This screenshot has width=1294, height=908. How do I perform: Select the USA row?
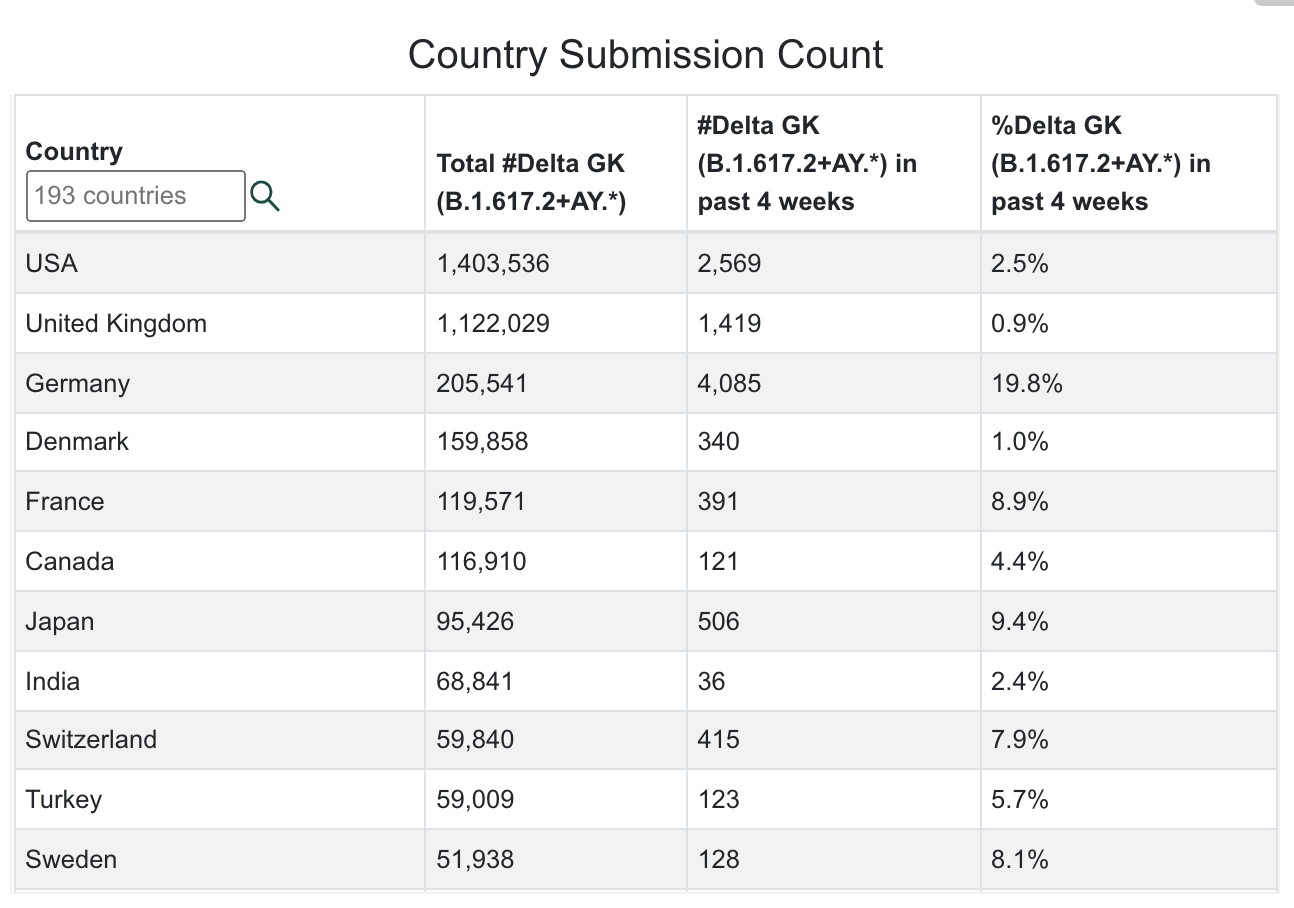click(645, 263)
